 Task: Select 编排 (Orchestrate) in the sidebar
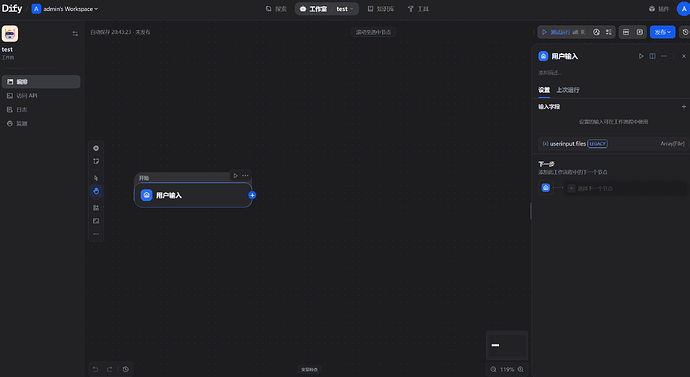coord(41,82)
